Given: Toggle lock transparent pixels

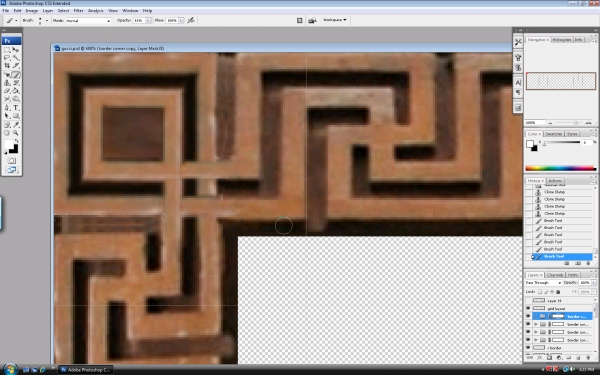Looking at the screenshot, I should [540, 292].
